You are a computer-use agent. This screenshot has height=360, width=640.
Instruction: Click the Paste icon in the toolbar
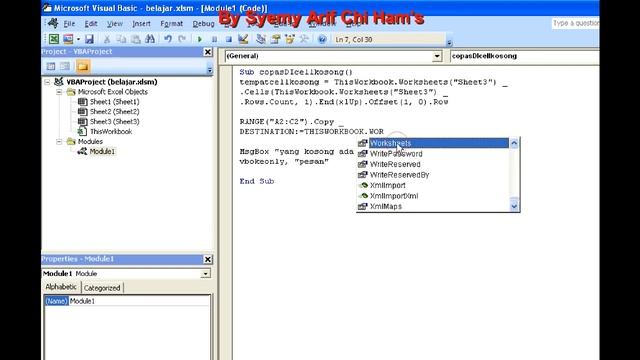click(136, 39)
